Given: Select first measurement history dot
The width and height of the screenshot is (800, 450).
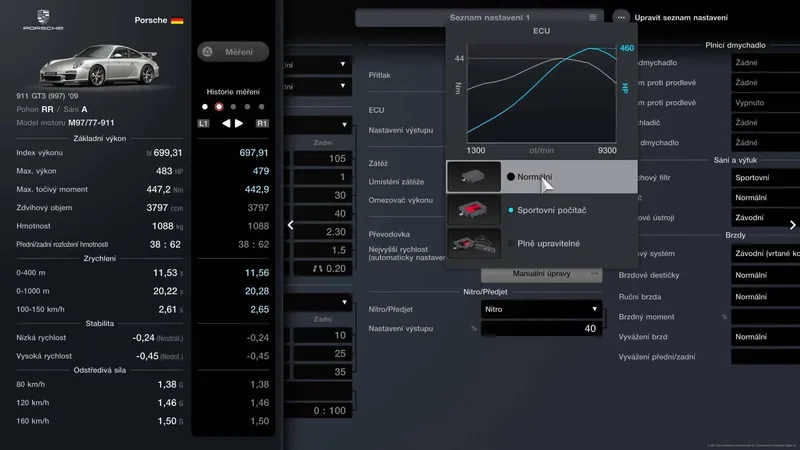Looking at the screenshot, I should point(205,107).
